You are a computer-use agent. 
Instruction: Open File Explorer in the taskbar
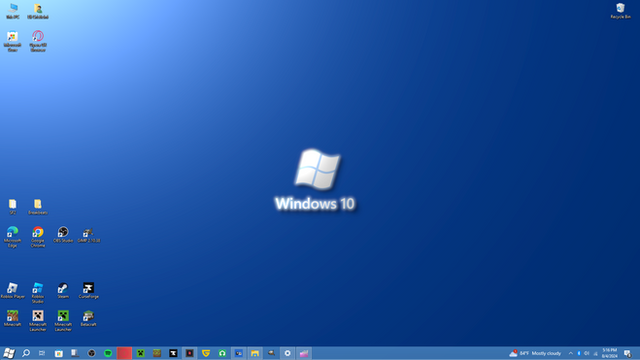(x=255, y=353)
